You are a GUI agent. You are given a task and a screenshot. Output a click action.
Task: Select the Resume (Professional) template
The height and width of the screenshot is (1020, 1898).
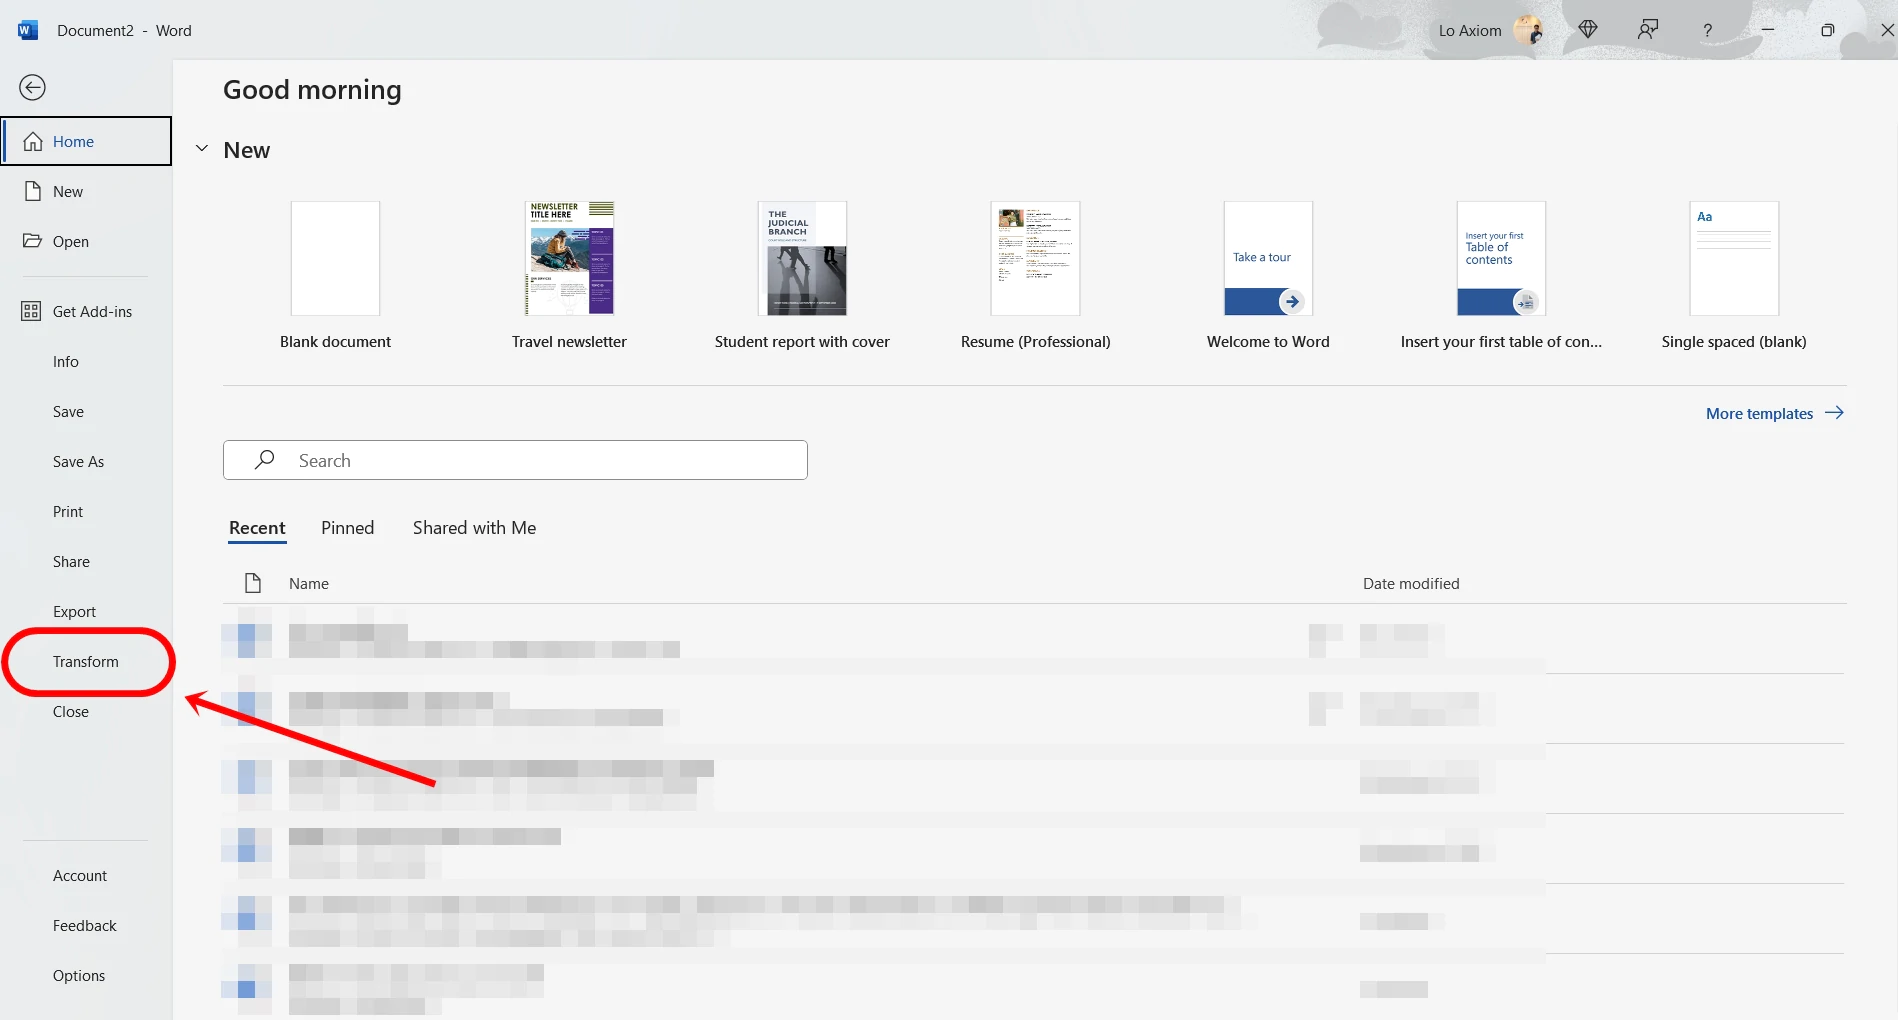coord(1035,276)
